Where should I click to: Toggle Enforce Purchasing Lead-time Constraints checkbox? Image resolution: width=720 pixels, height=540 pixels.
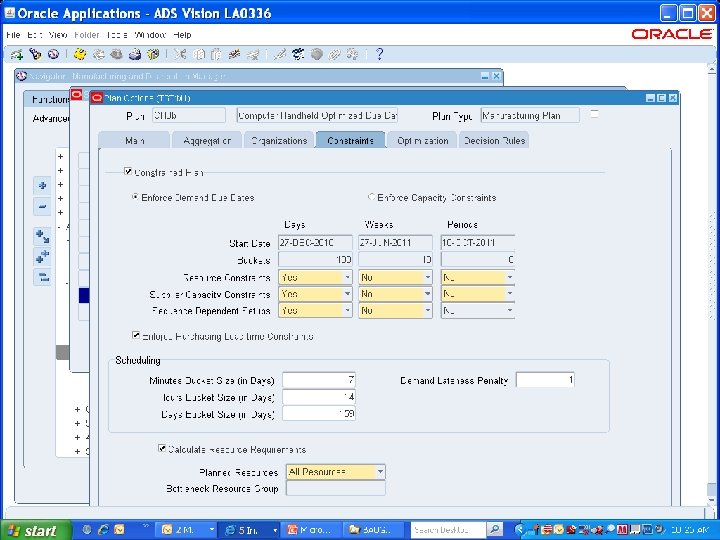(x=136, y=335)
